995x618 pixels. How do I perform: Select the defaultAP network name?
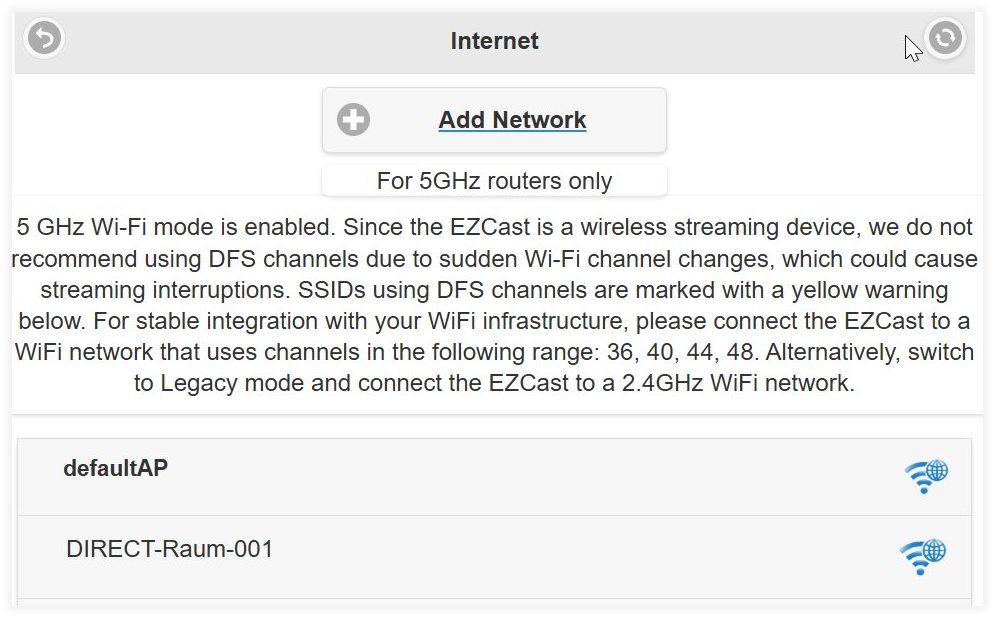115,468
